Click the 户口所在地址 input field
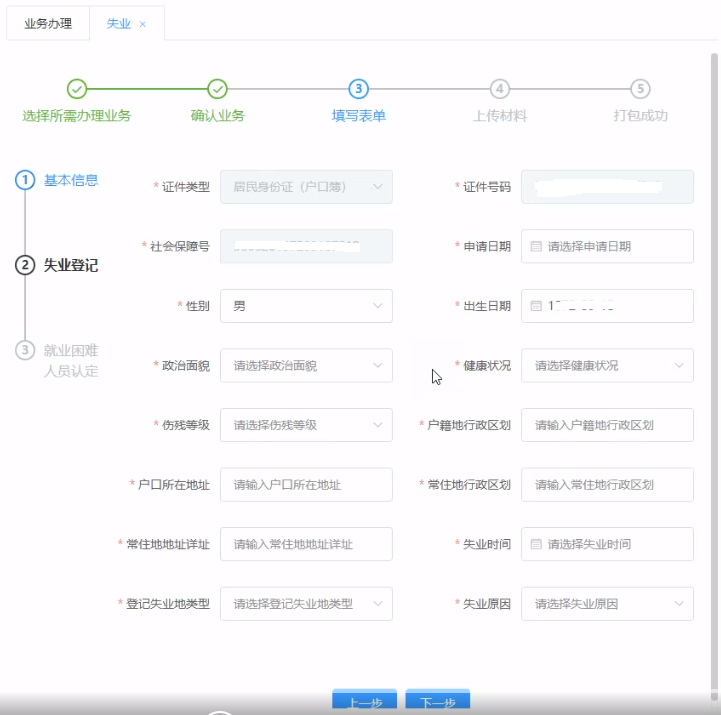This screenshot has height=715, width=721. 306,485
